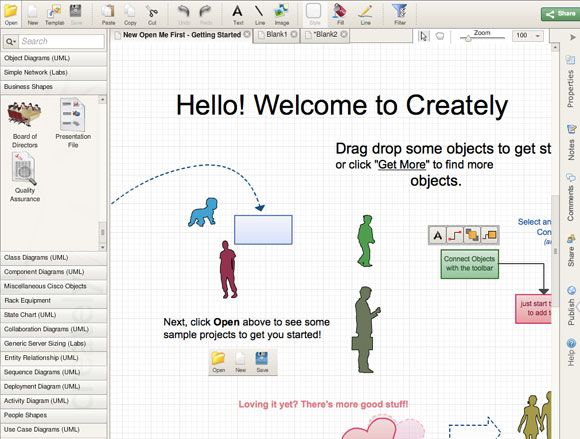Choose the Fill paint bucket tool
Viewport: 580px width, 439px height.
[340, 14]
